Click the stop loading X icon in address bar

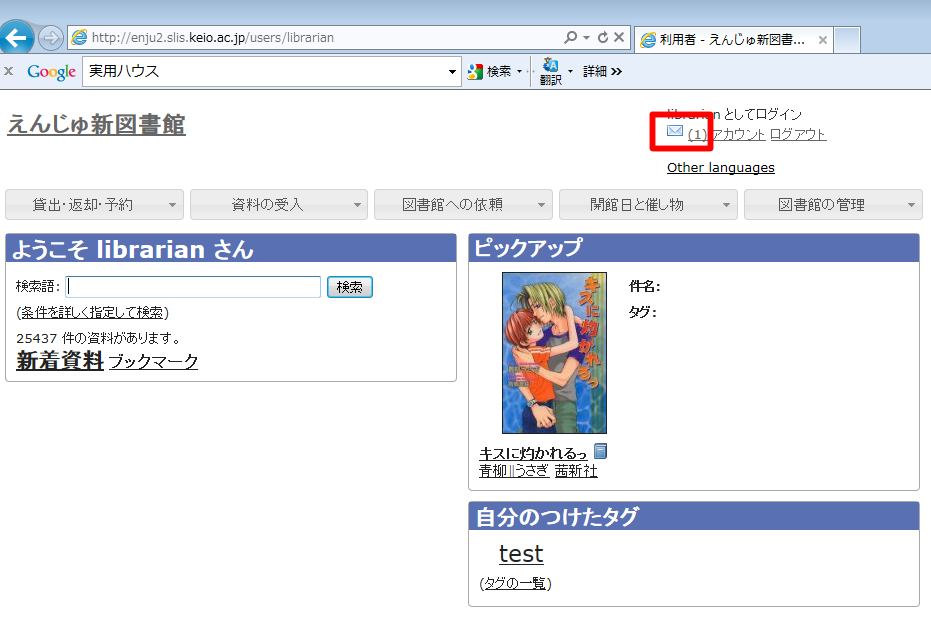tap(619, 37)
